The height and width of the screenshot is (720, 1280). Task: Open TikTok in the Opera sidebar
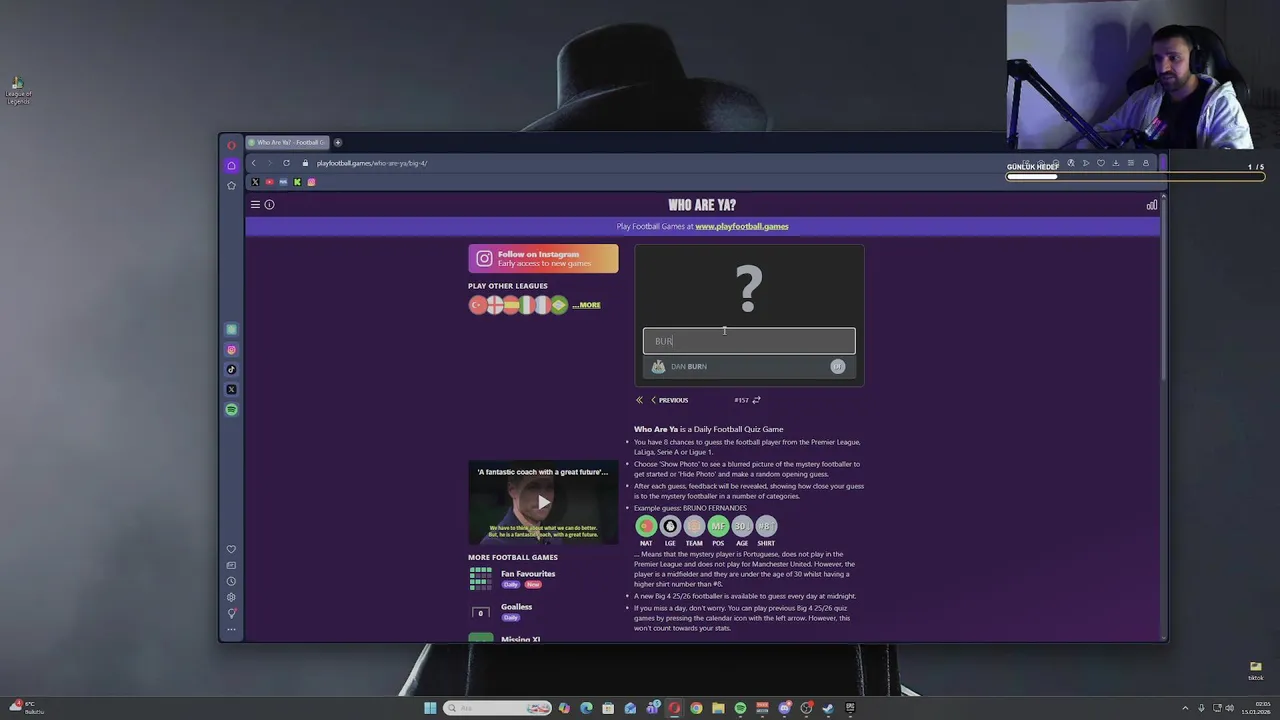[231, 369]
